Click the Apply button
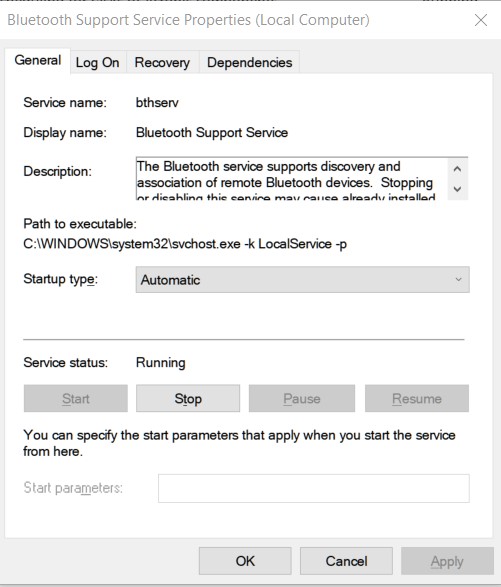 (x=447, y=561)
